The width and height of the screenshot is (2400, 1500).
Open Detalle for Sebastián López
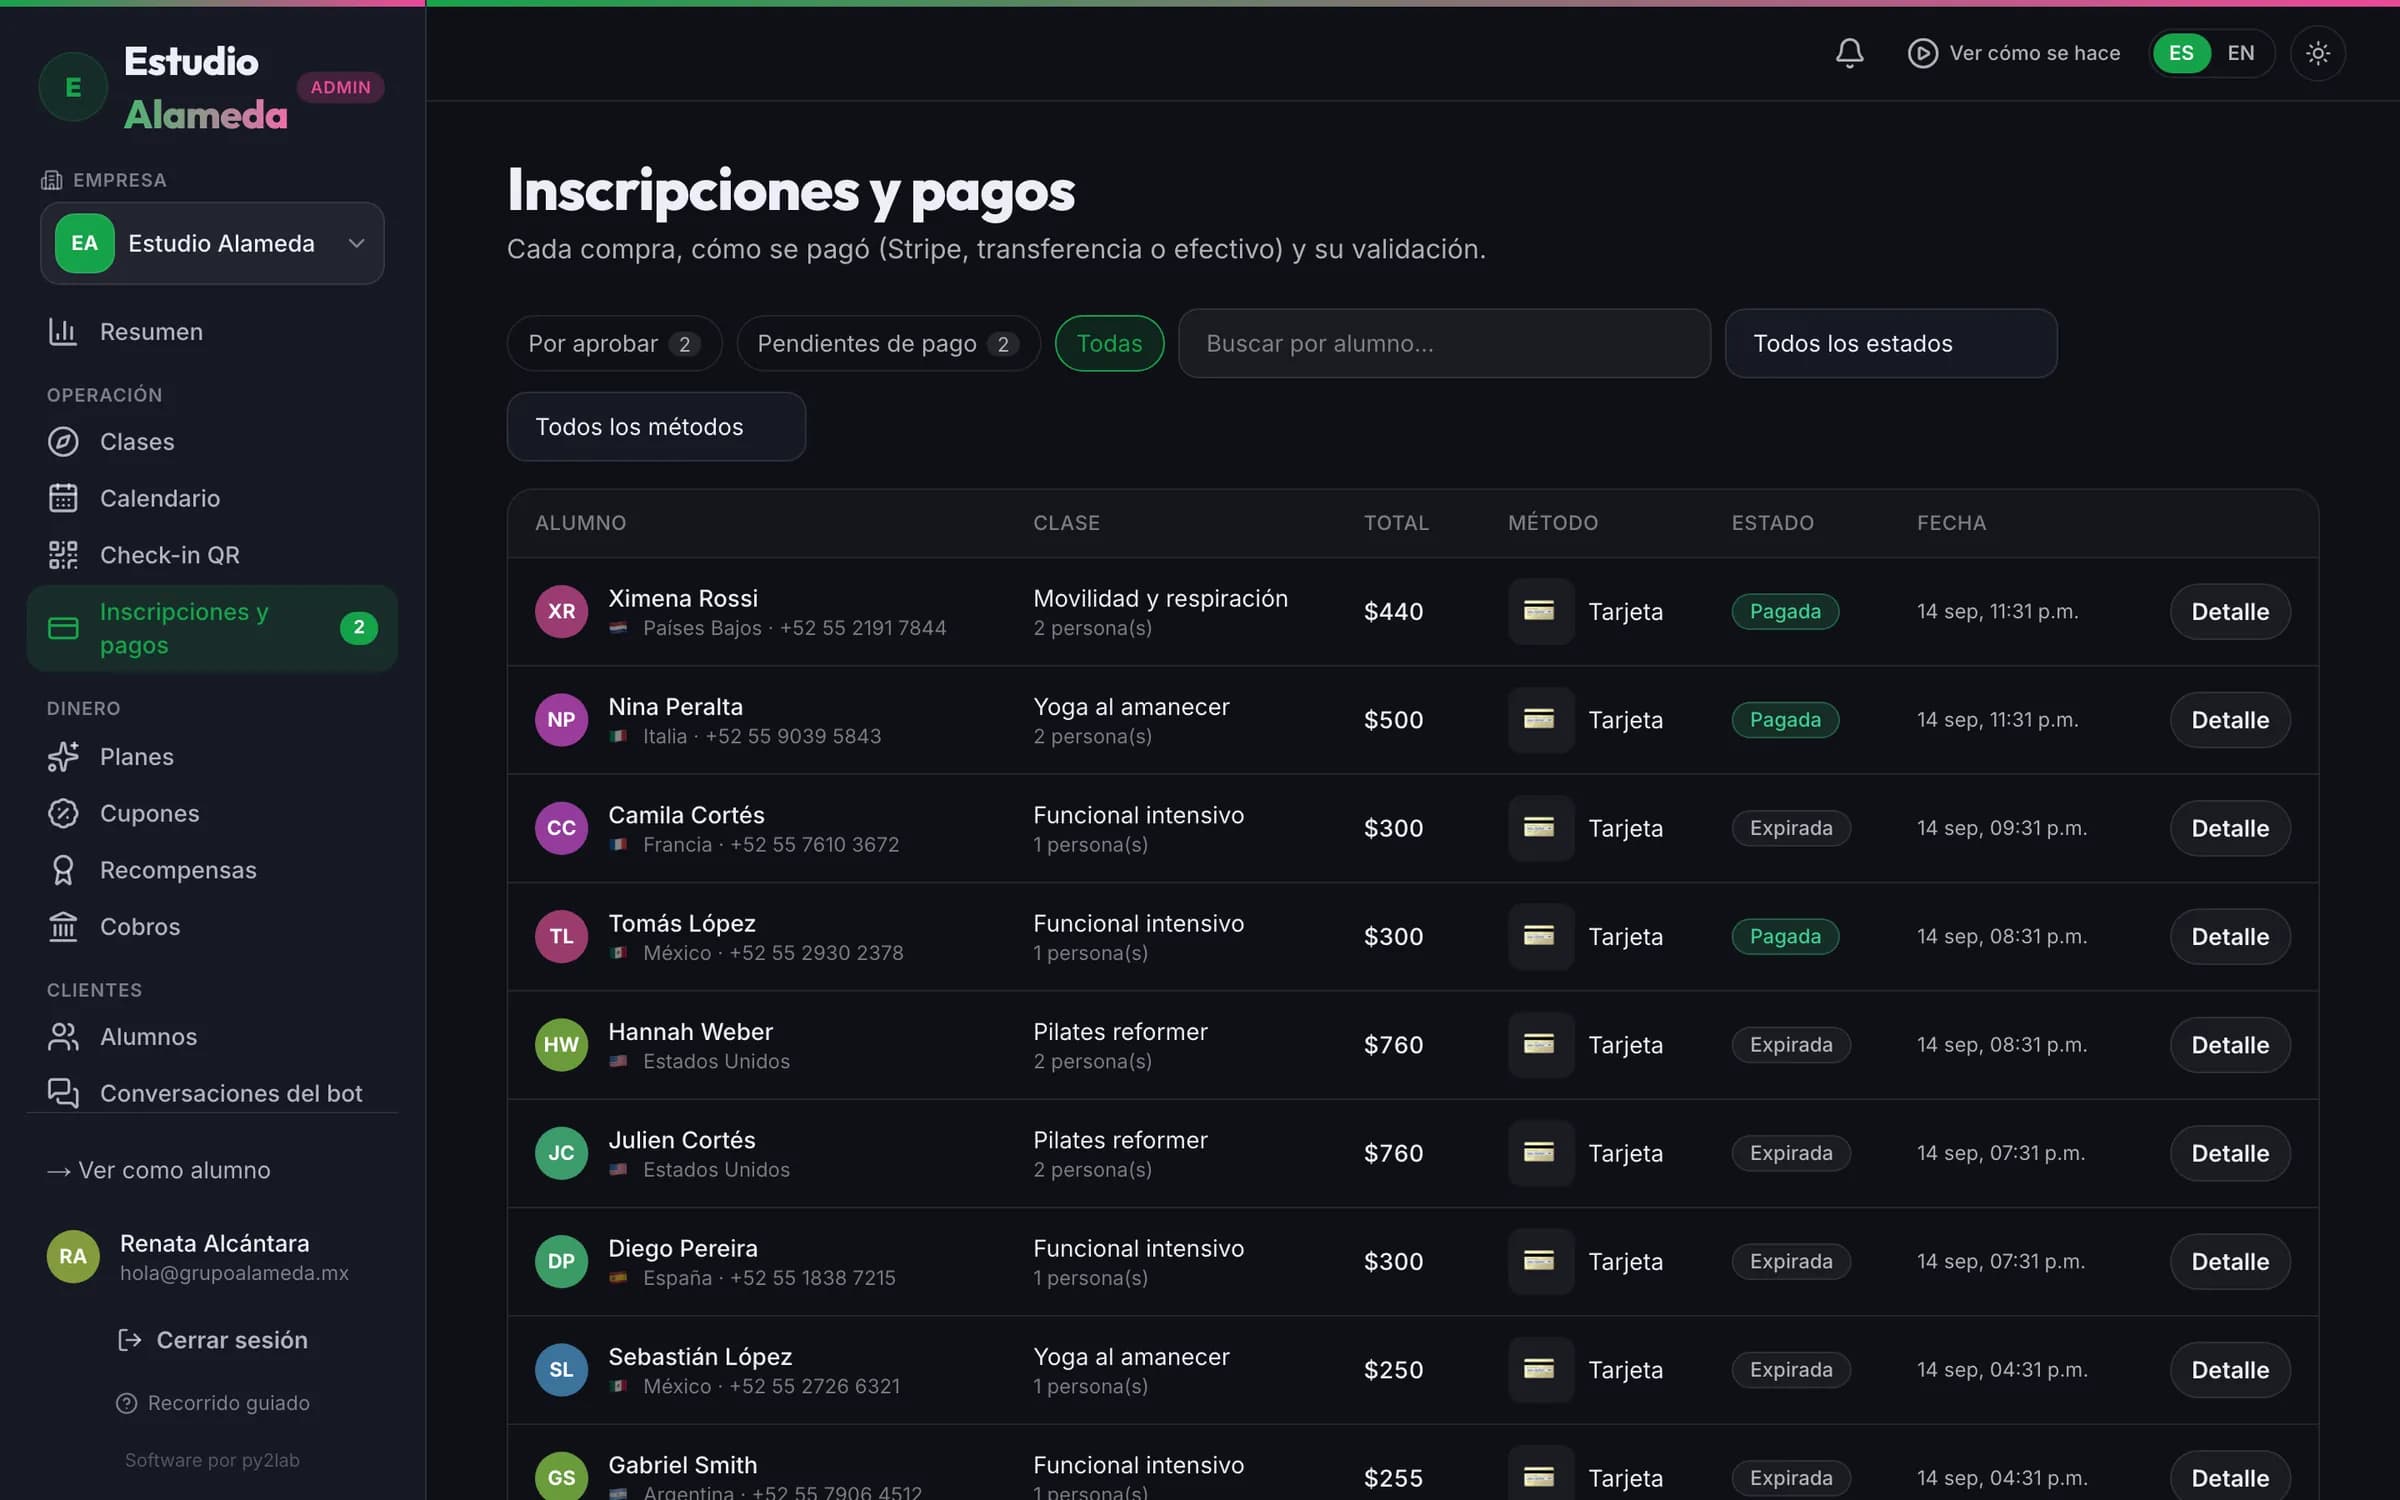click(x=2229, y=1370)
